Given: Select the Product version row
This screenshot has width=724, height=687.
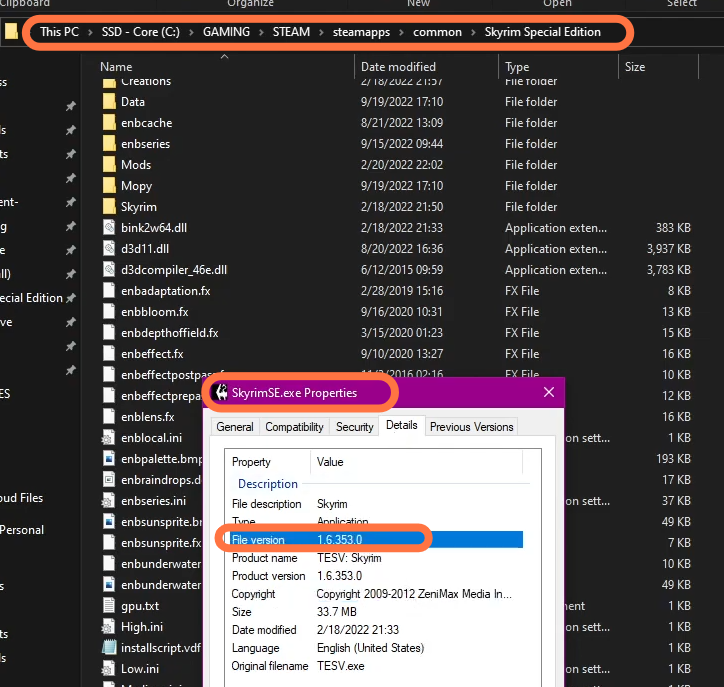Looking at the screenshot, I should [376, 576].
